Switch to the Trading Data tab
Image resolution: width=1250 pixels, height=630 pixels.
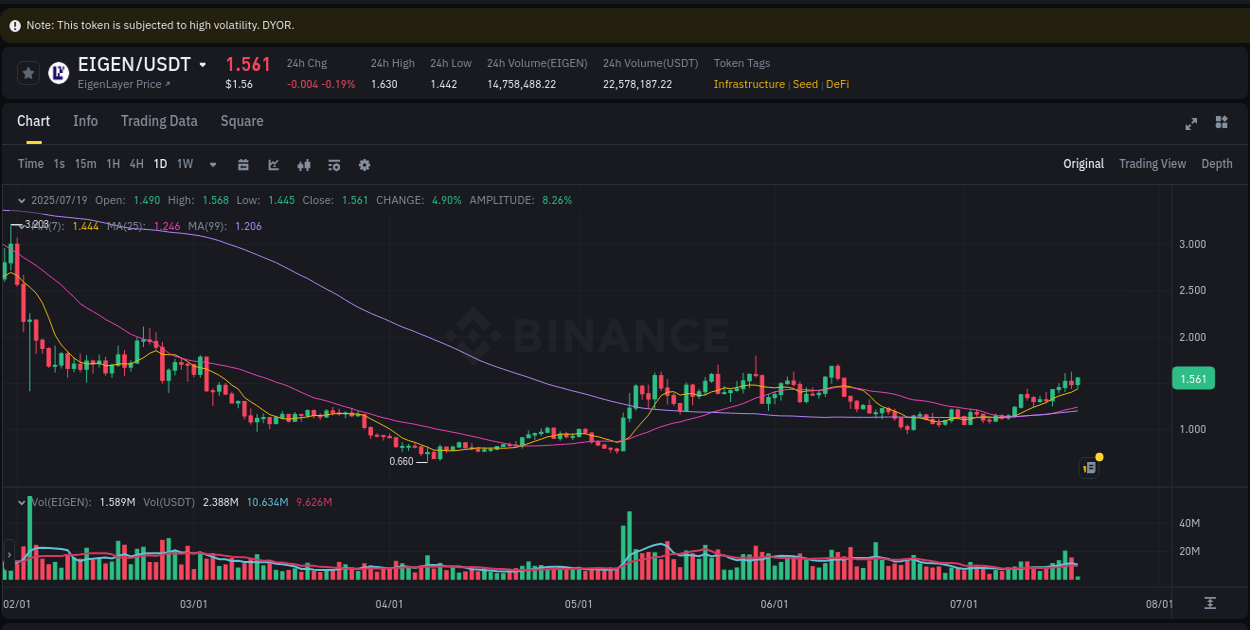tap(159, 121)
